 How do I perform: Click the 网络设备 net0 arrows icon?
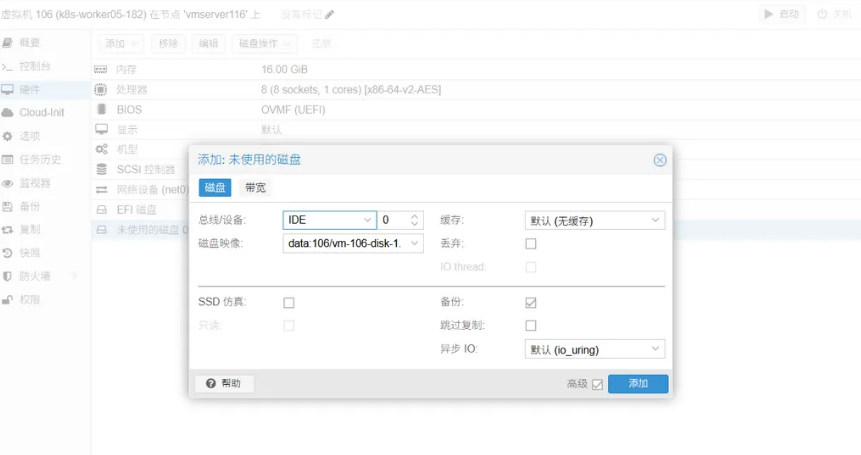[102, 190]
